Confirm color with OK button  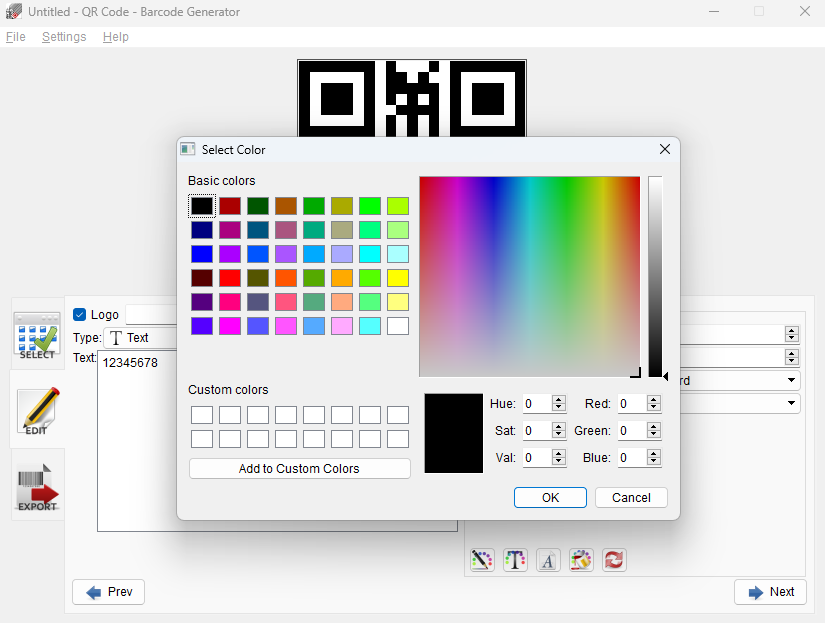click(550, 497)
